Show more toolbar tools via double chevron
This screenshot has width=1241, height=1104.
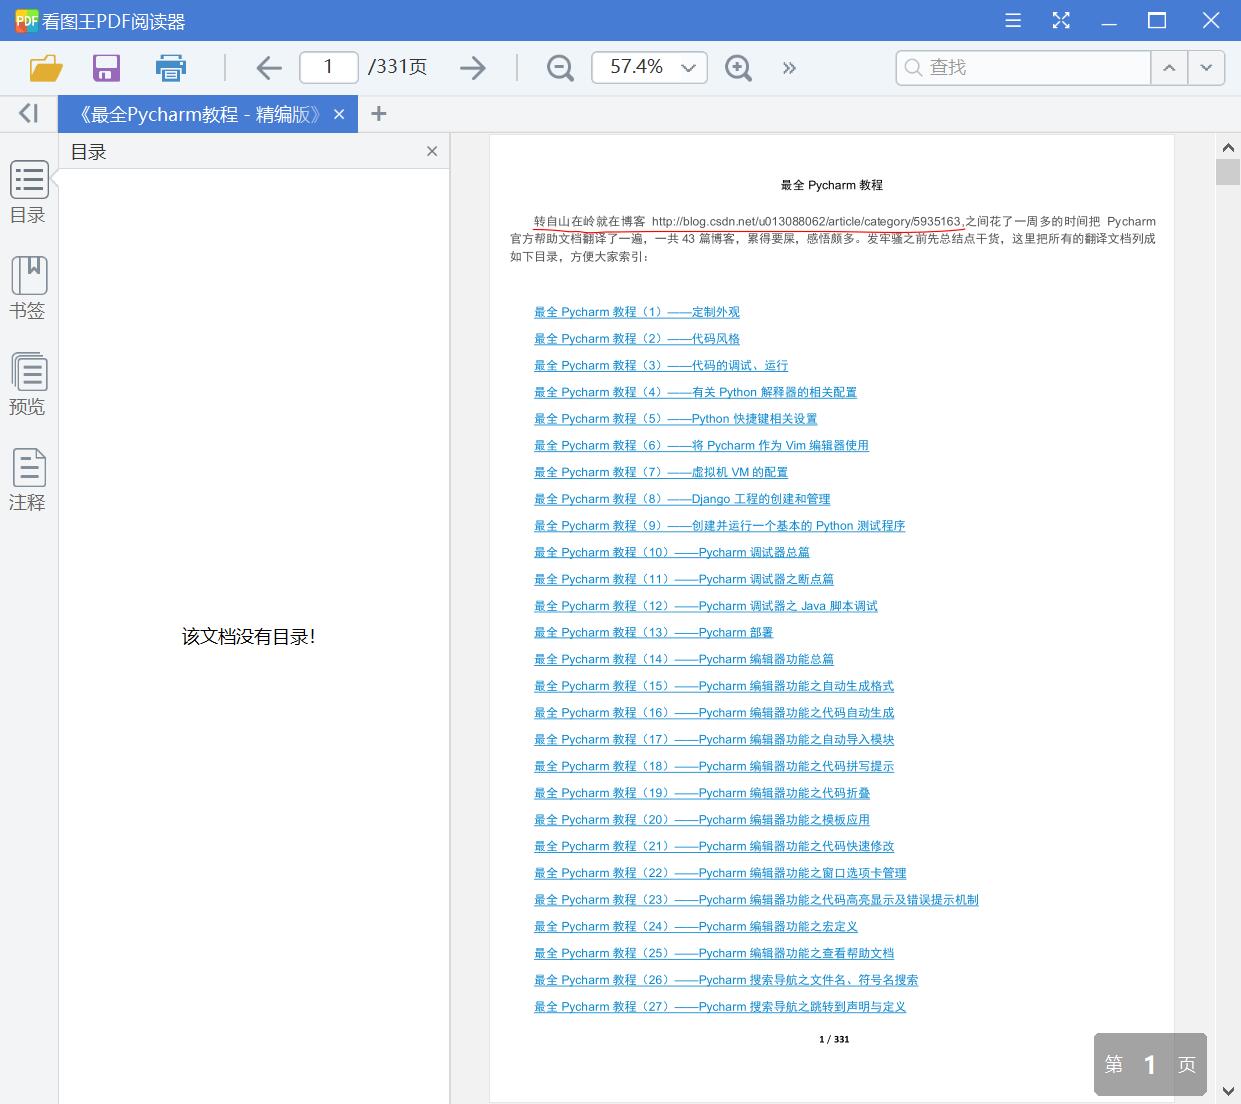click(789, 68)
